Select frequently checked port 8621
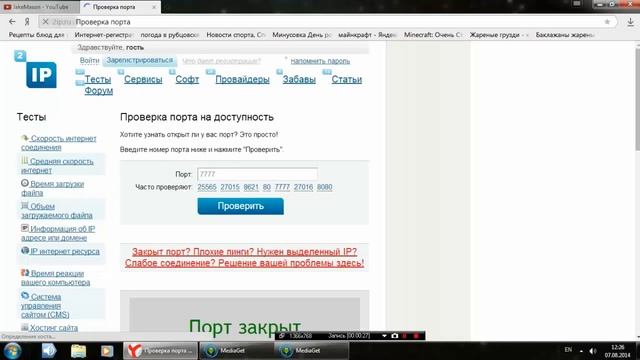This screenshot has height=360, width=640. click(251, 187)
